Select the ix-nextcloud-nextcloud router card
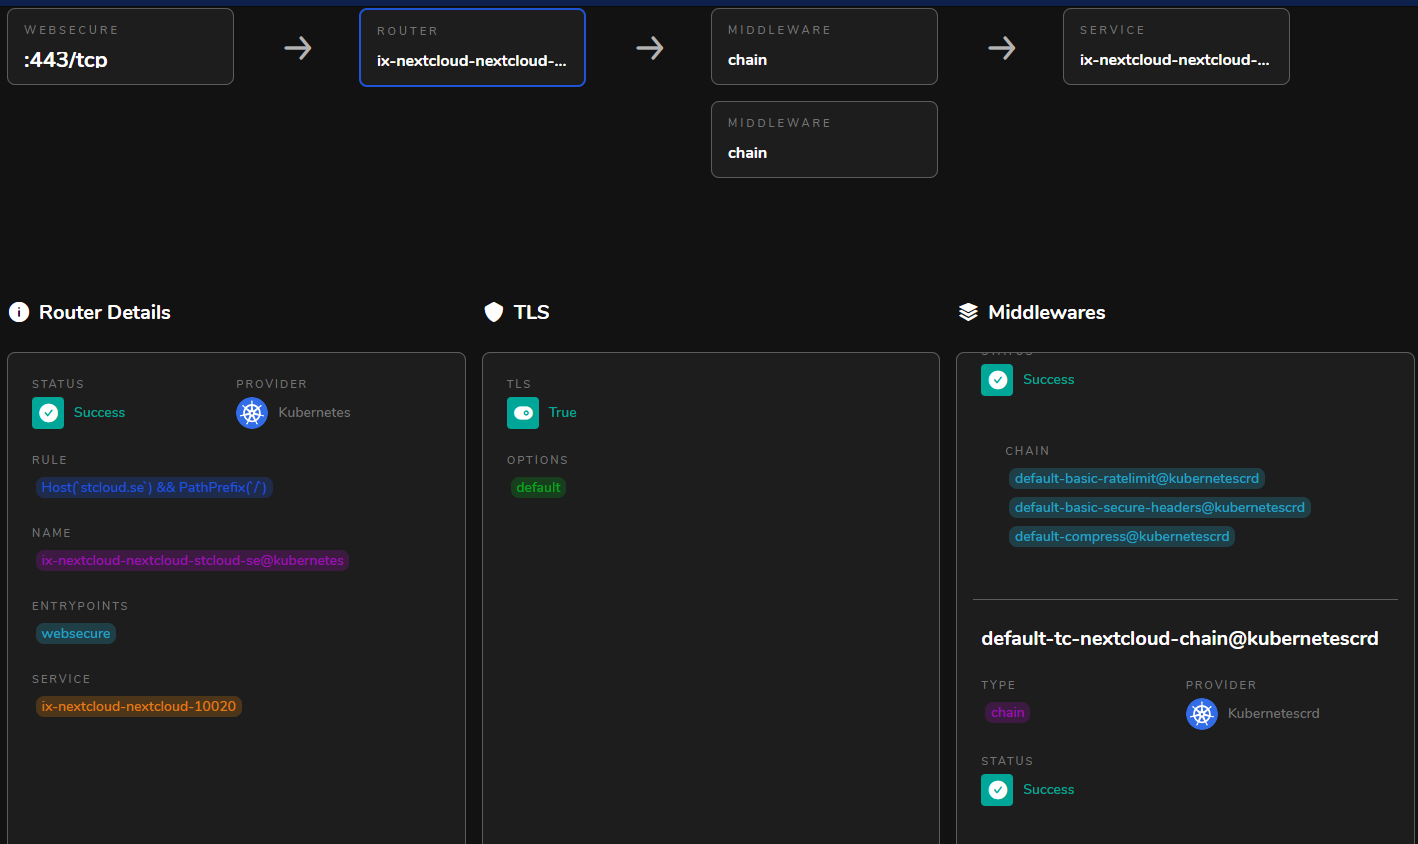The height and width of the screenshot is (844, 1418). pos(472,47)
